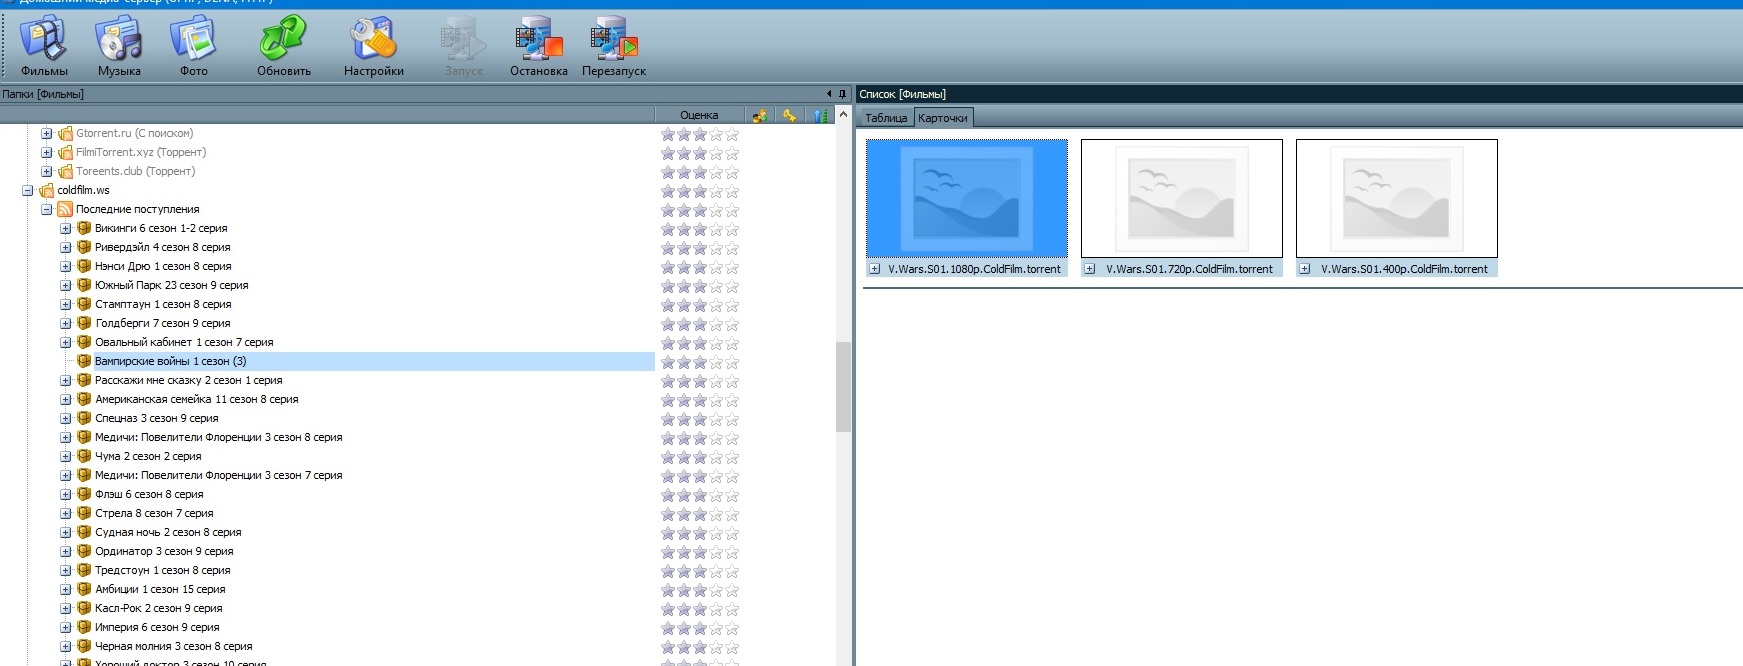Set third star rating for Вампирские войны
The height and width of the screenshot is (666, 1743).
coord(700,362)
